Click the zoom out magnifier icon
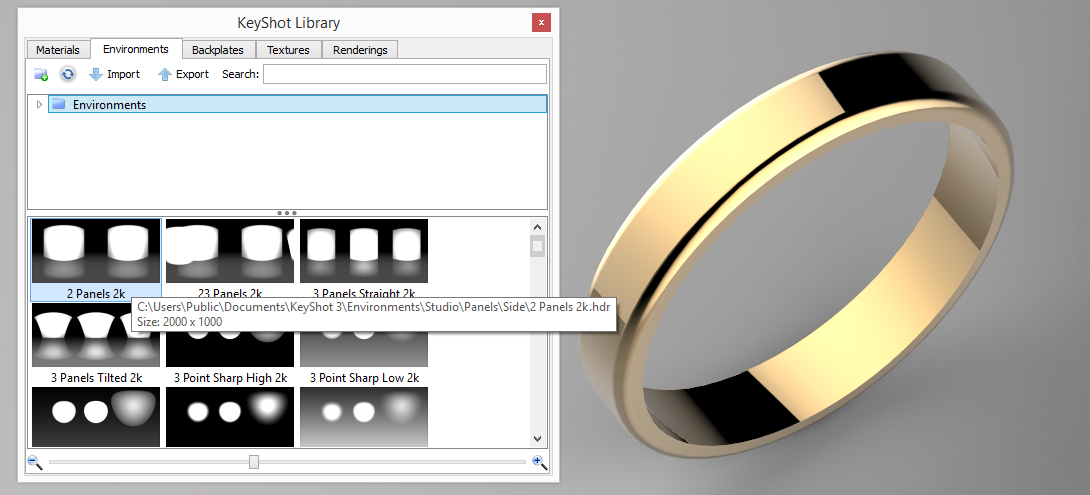Viewport: 1090px width, 495px height. [35, 462]
